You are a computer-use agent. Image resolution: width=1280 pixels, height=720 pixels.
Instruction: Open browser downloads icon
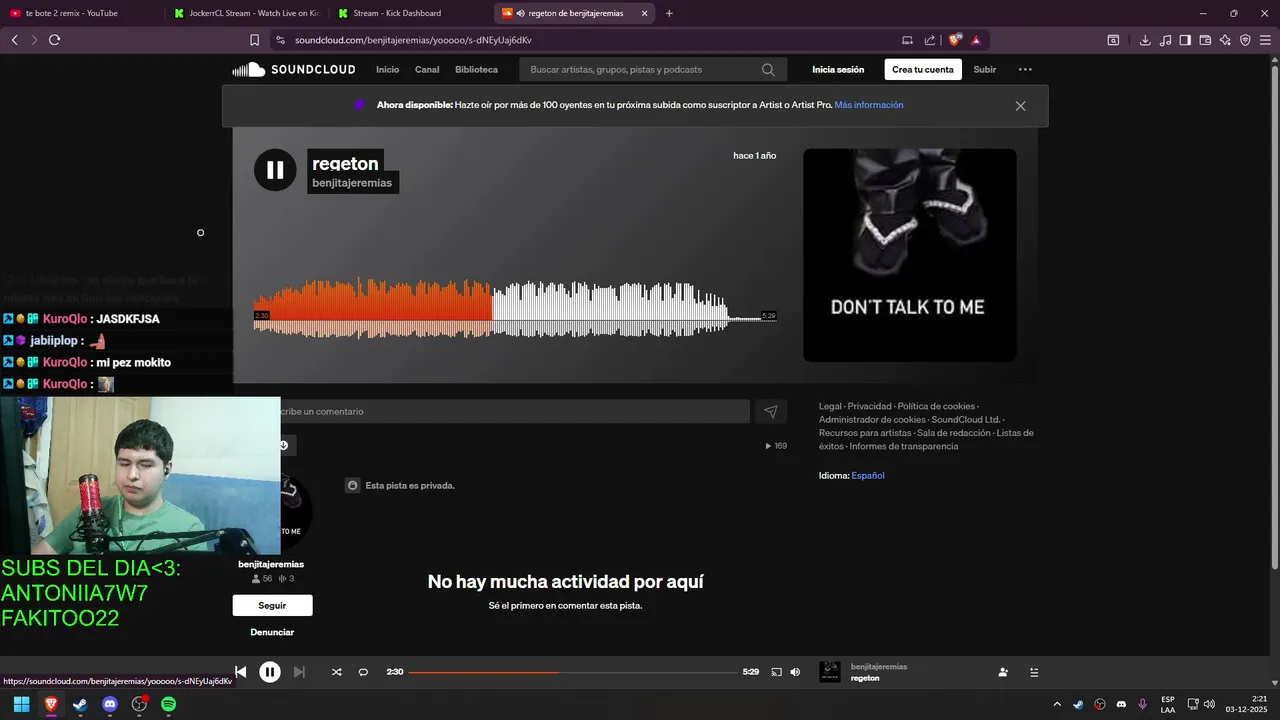pyautogui.click(x=1145, y=40)
